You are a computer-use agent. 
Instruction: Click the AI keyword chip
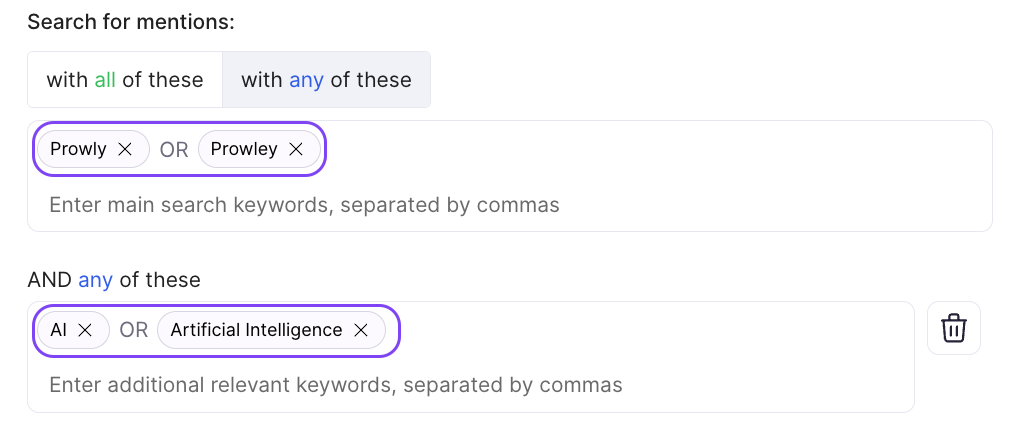[59, 330]
